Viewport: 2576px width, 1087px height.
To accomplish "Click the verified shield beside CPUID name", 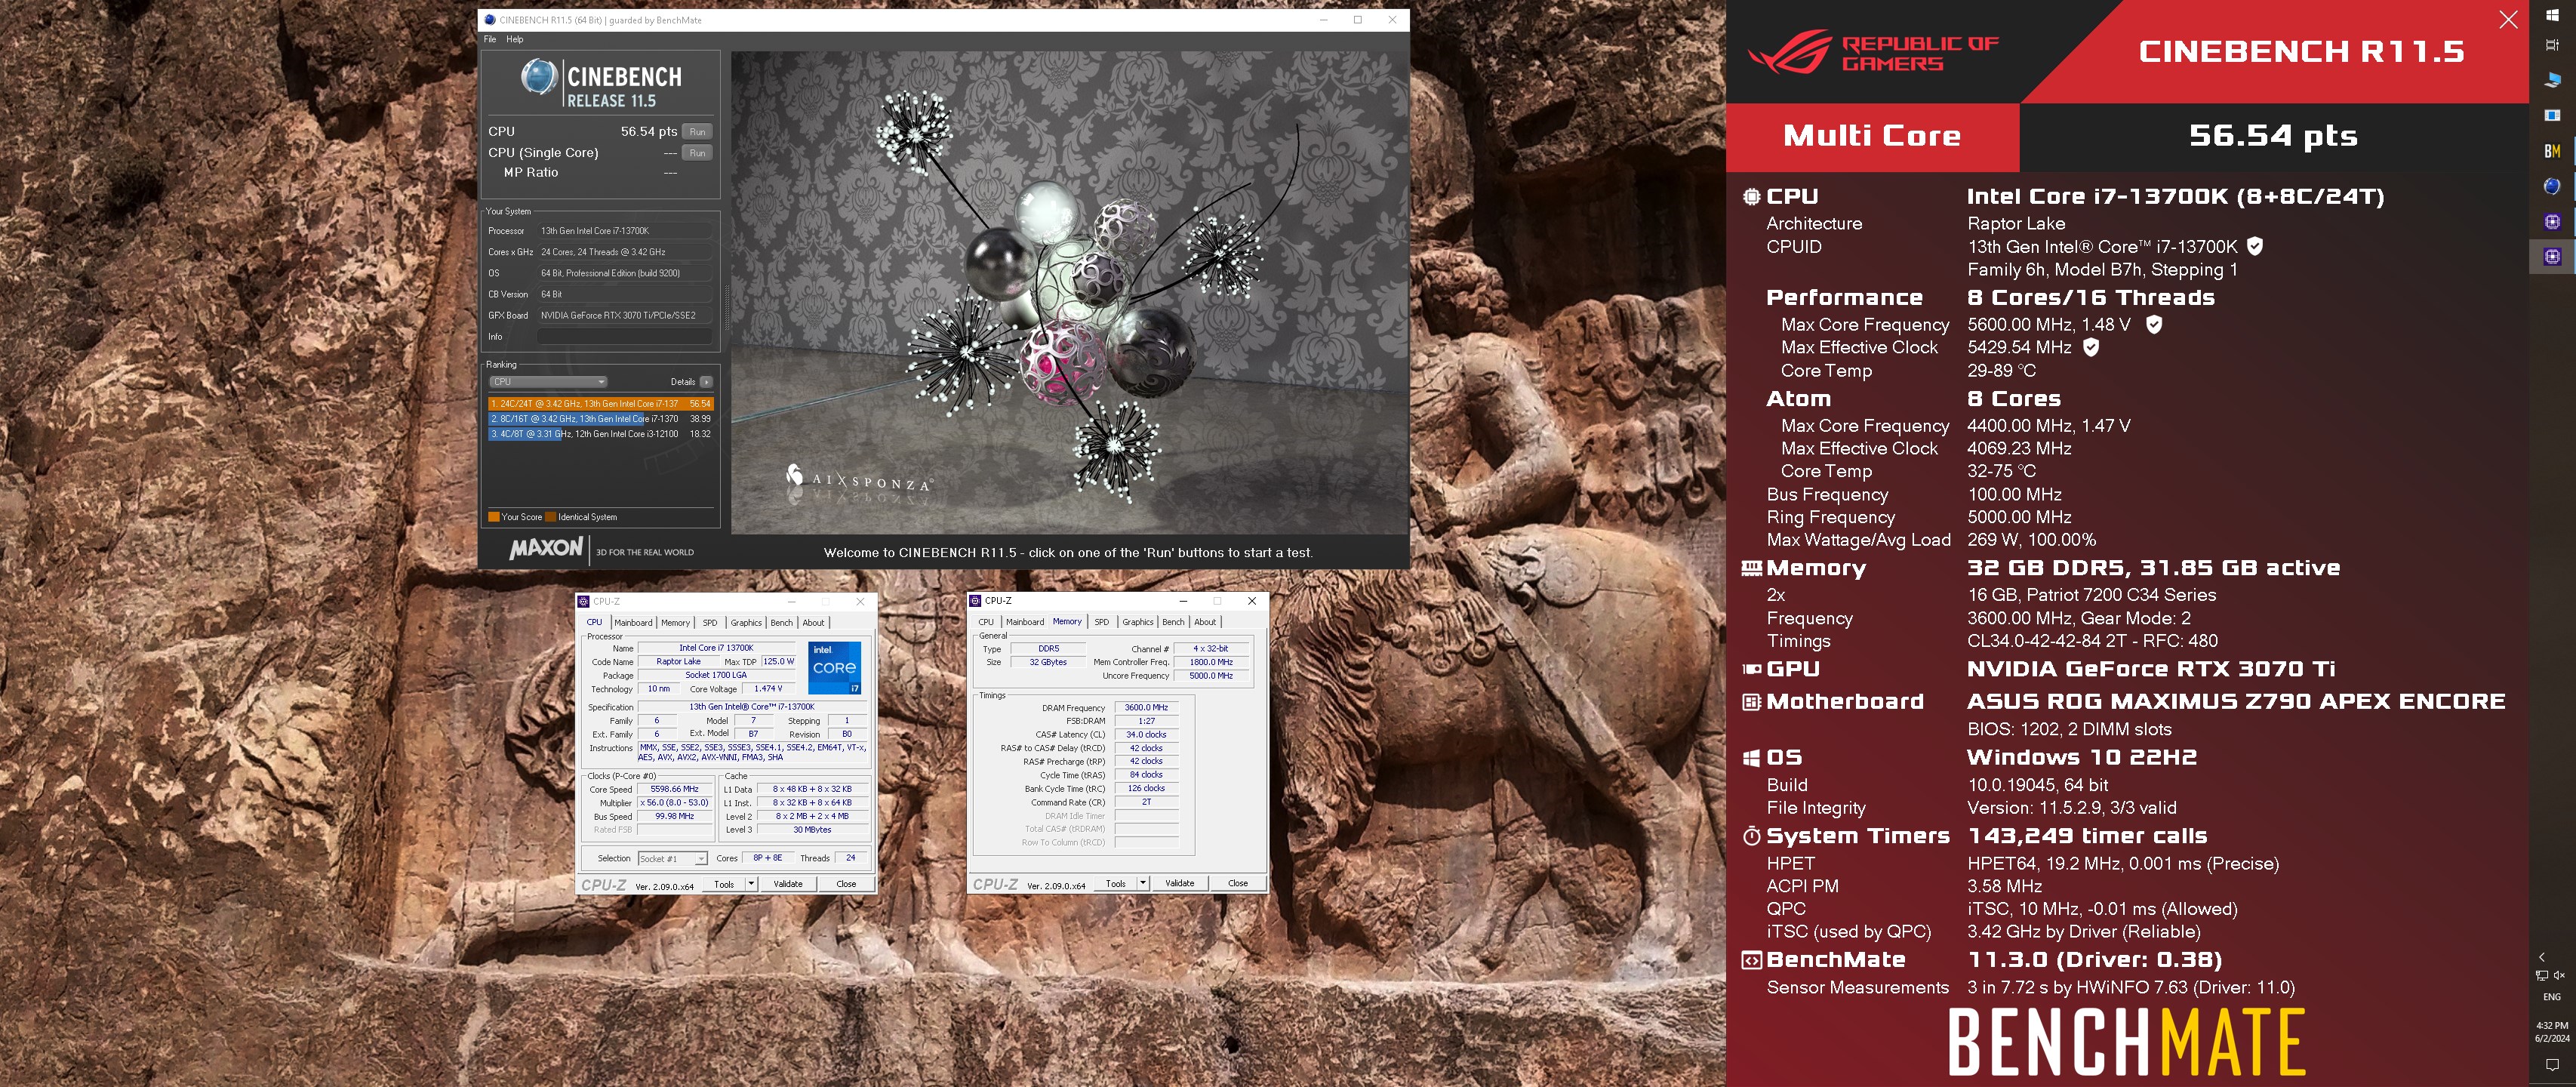I will [2255, 246].
